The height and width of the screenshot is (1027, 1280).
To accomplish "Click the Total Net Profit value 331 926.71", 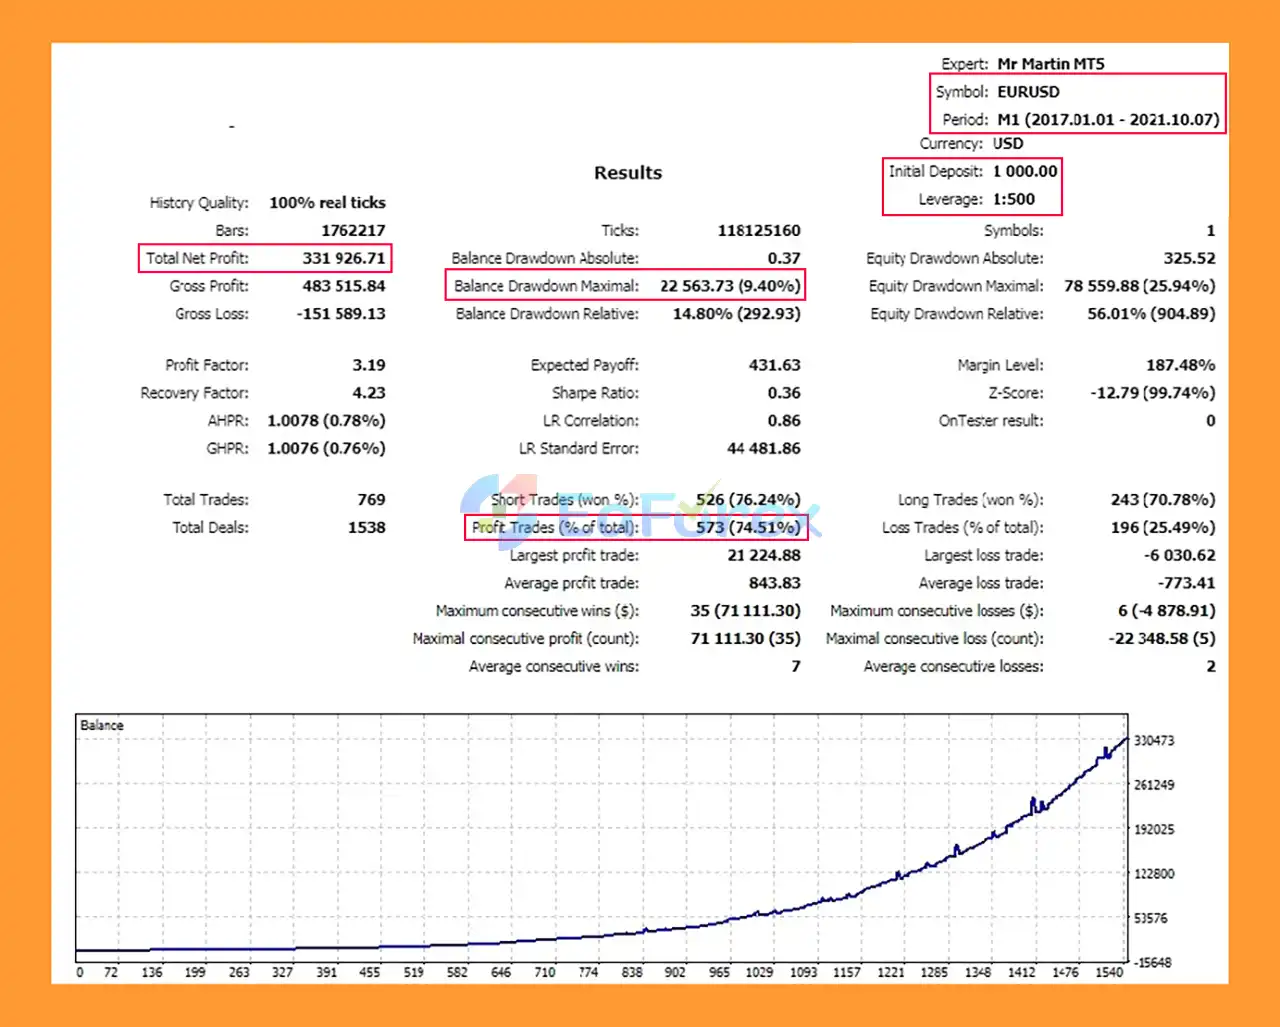I will 343,258.
